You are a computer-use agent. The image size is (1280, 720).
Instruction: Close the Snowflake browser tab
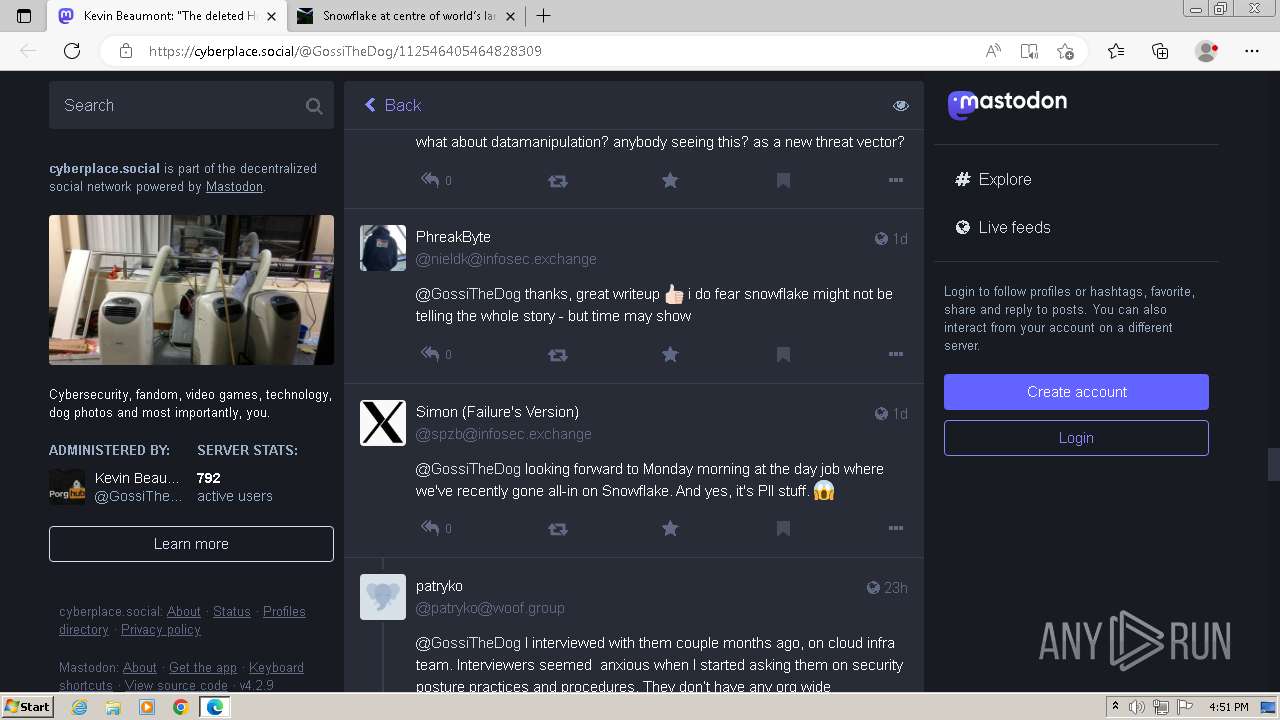510,16
